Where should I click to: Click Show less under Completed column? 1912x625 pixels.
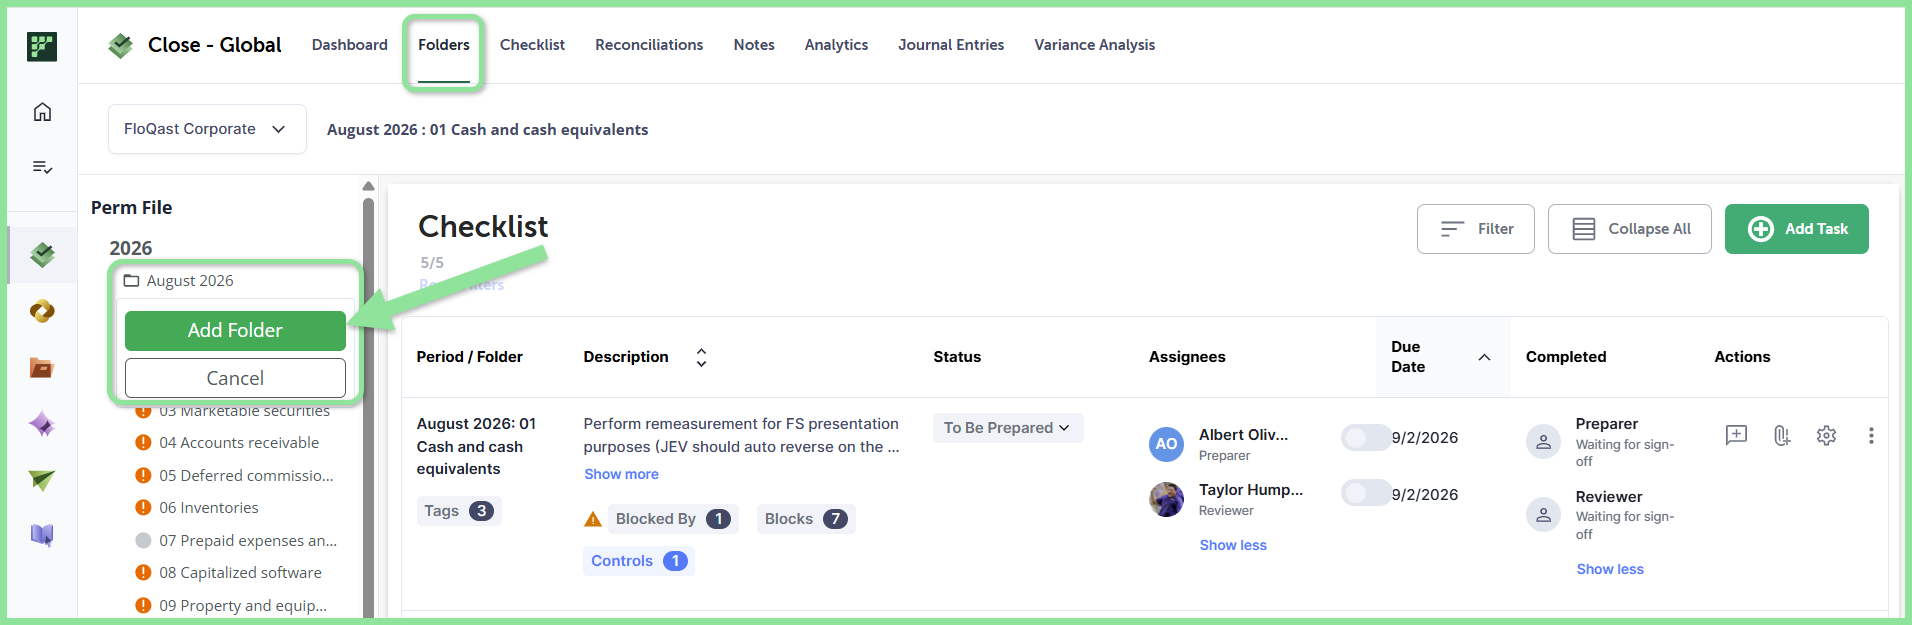[1610, 569]
